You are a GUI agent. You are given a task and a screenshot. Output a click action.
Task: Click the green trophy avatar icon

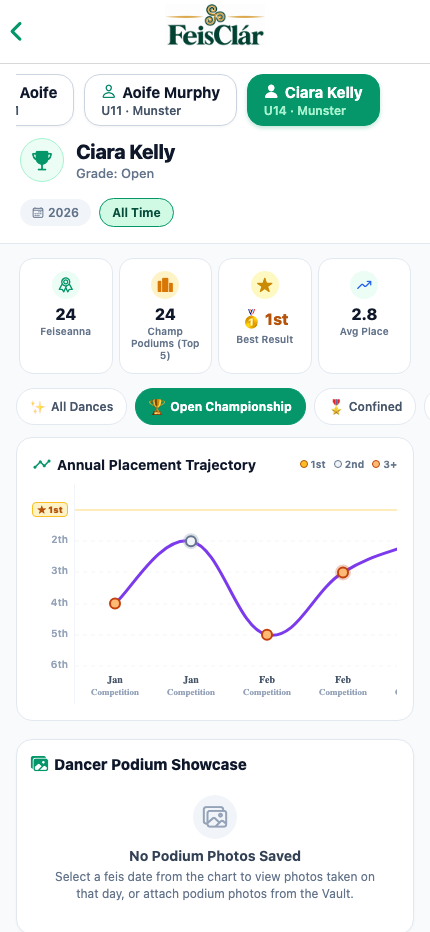pos(42,160)
